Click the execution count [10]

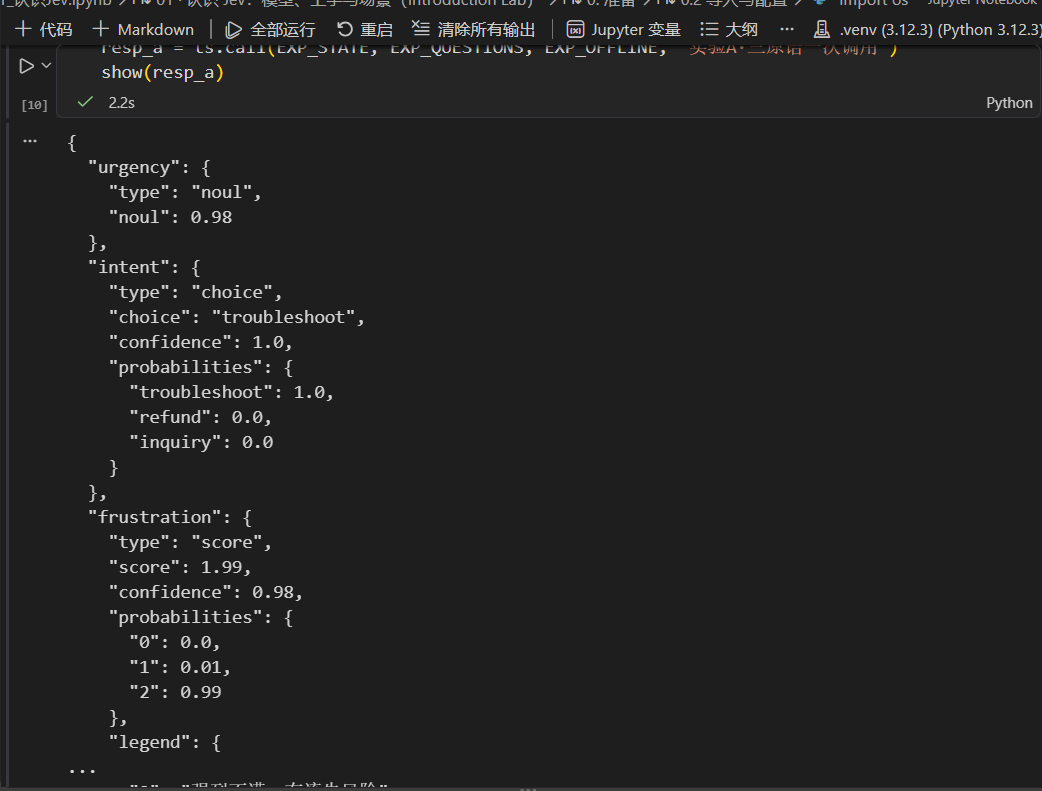point(35,105)
